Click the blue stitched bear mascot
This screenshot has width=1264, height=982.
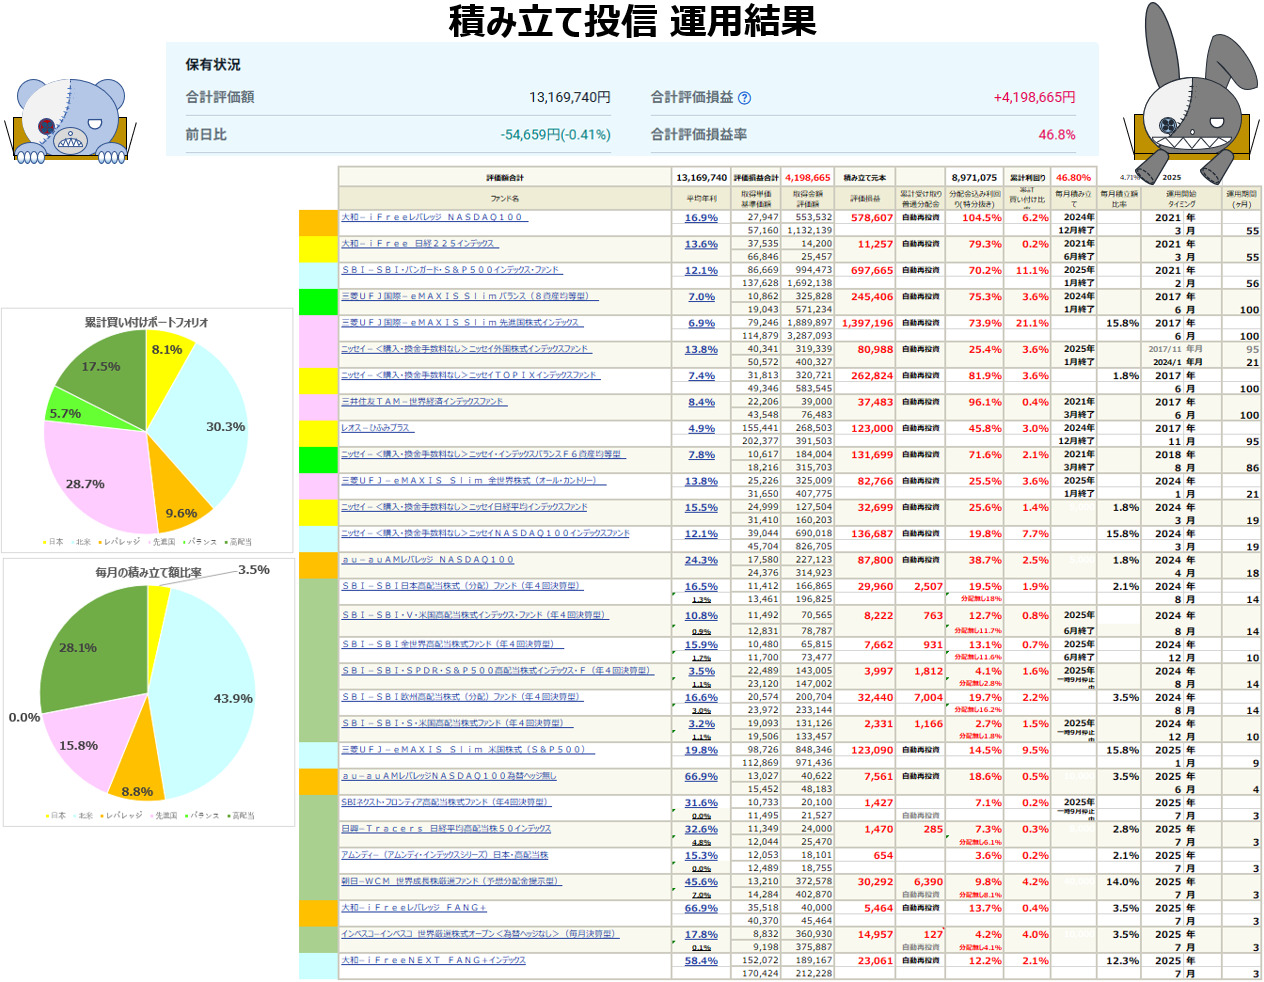(x=70, y=120)
